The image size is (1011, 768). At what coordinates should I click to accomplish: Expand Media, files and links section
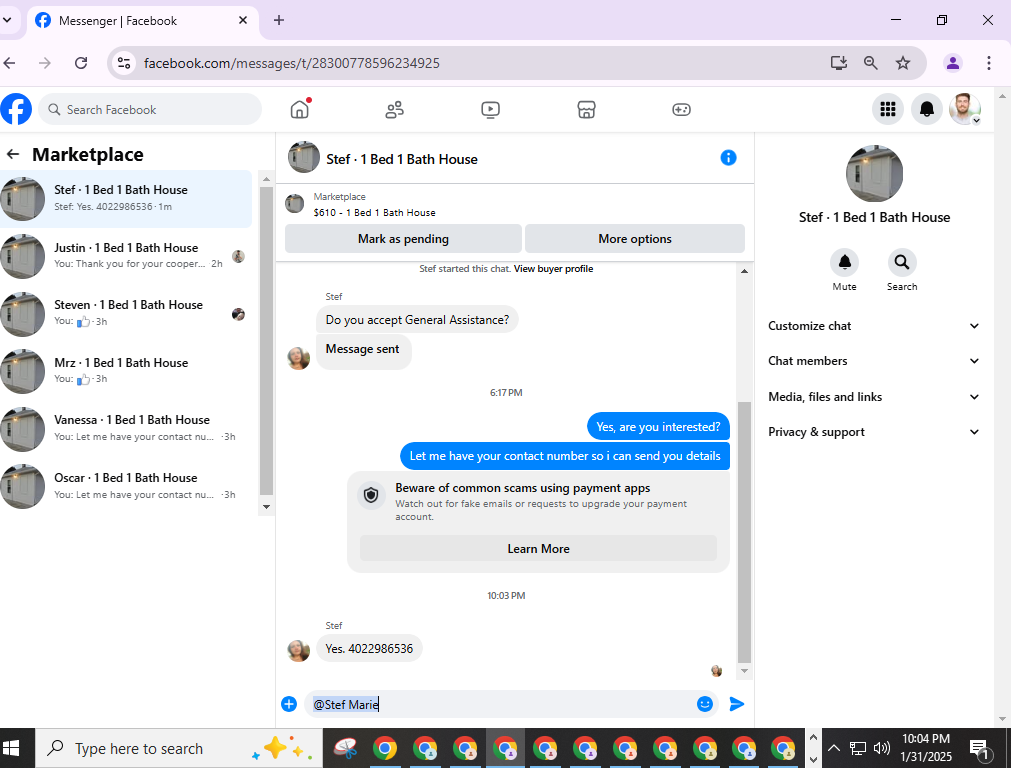tap(874, 397)
